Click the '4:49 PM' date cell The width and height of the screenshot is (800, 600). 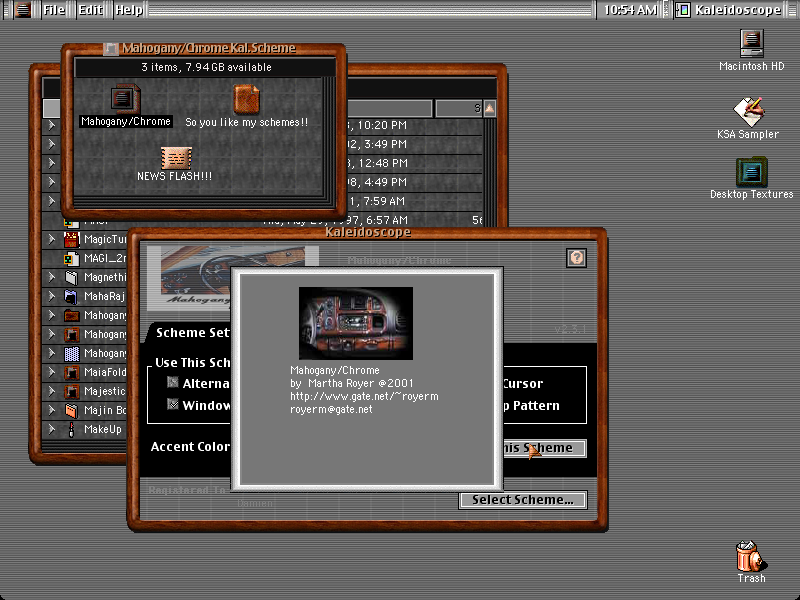point(379,182)
